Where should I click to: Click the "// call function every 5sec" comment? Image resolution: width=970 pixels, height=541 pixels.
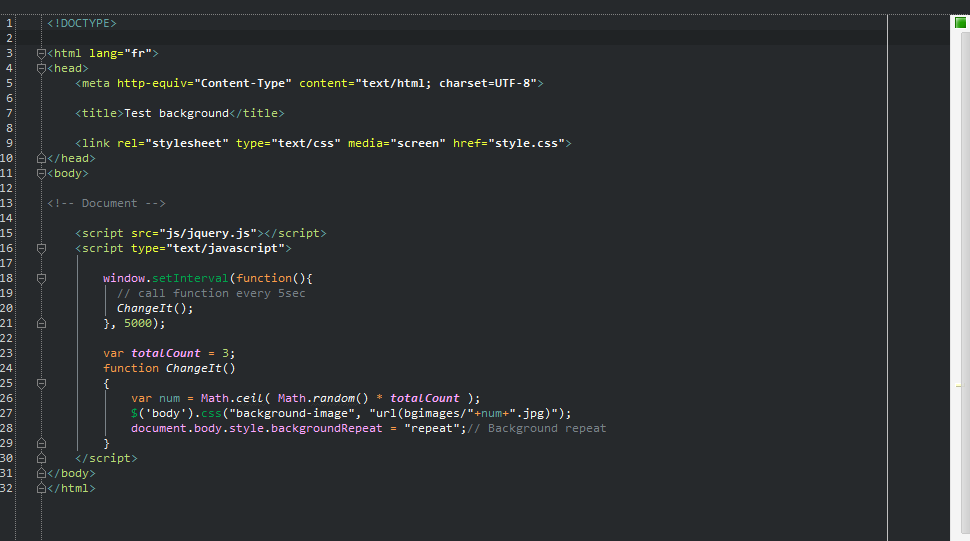(x=211, y=293)
